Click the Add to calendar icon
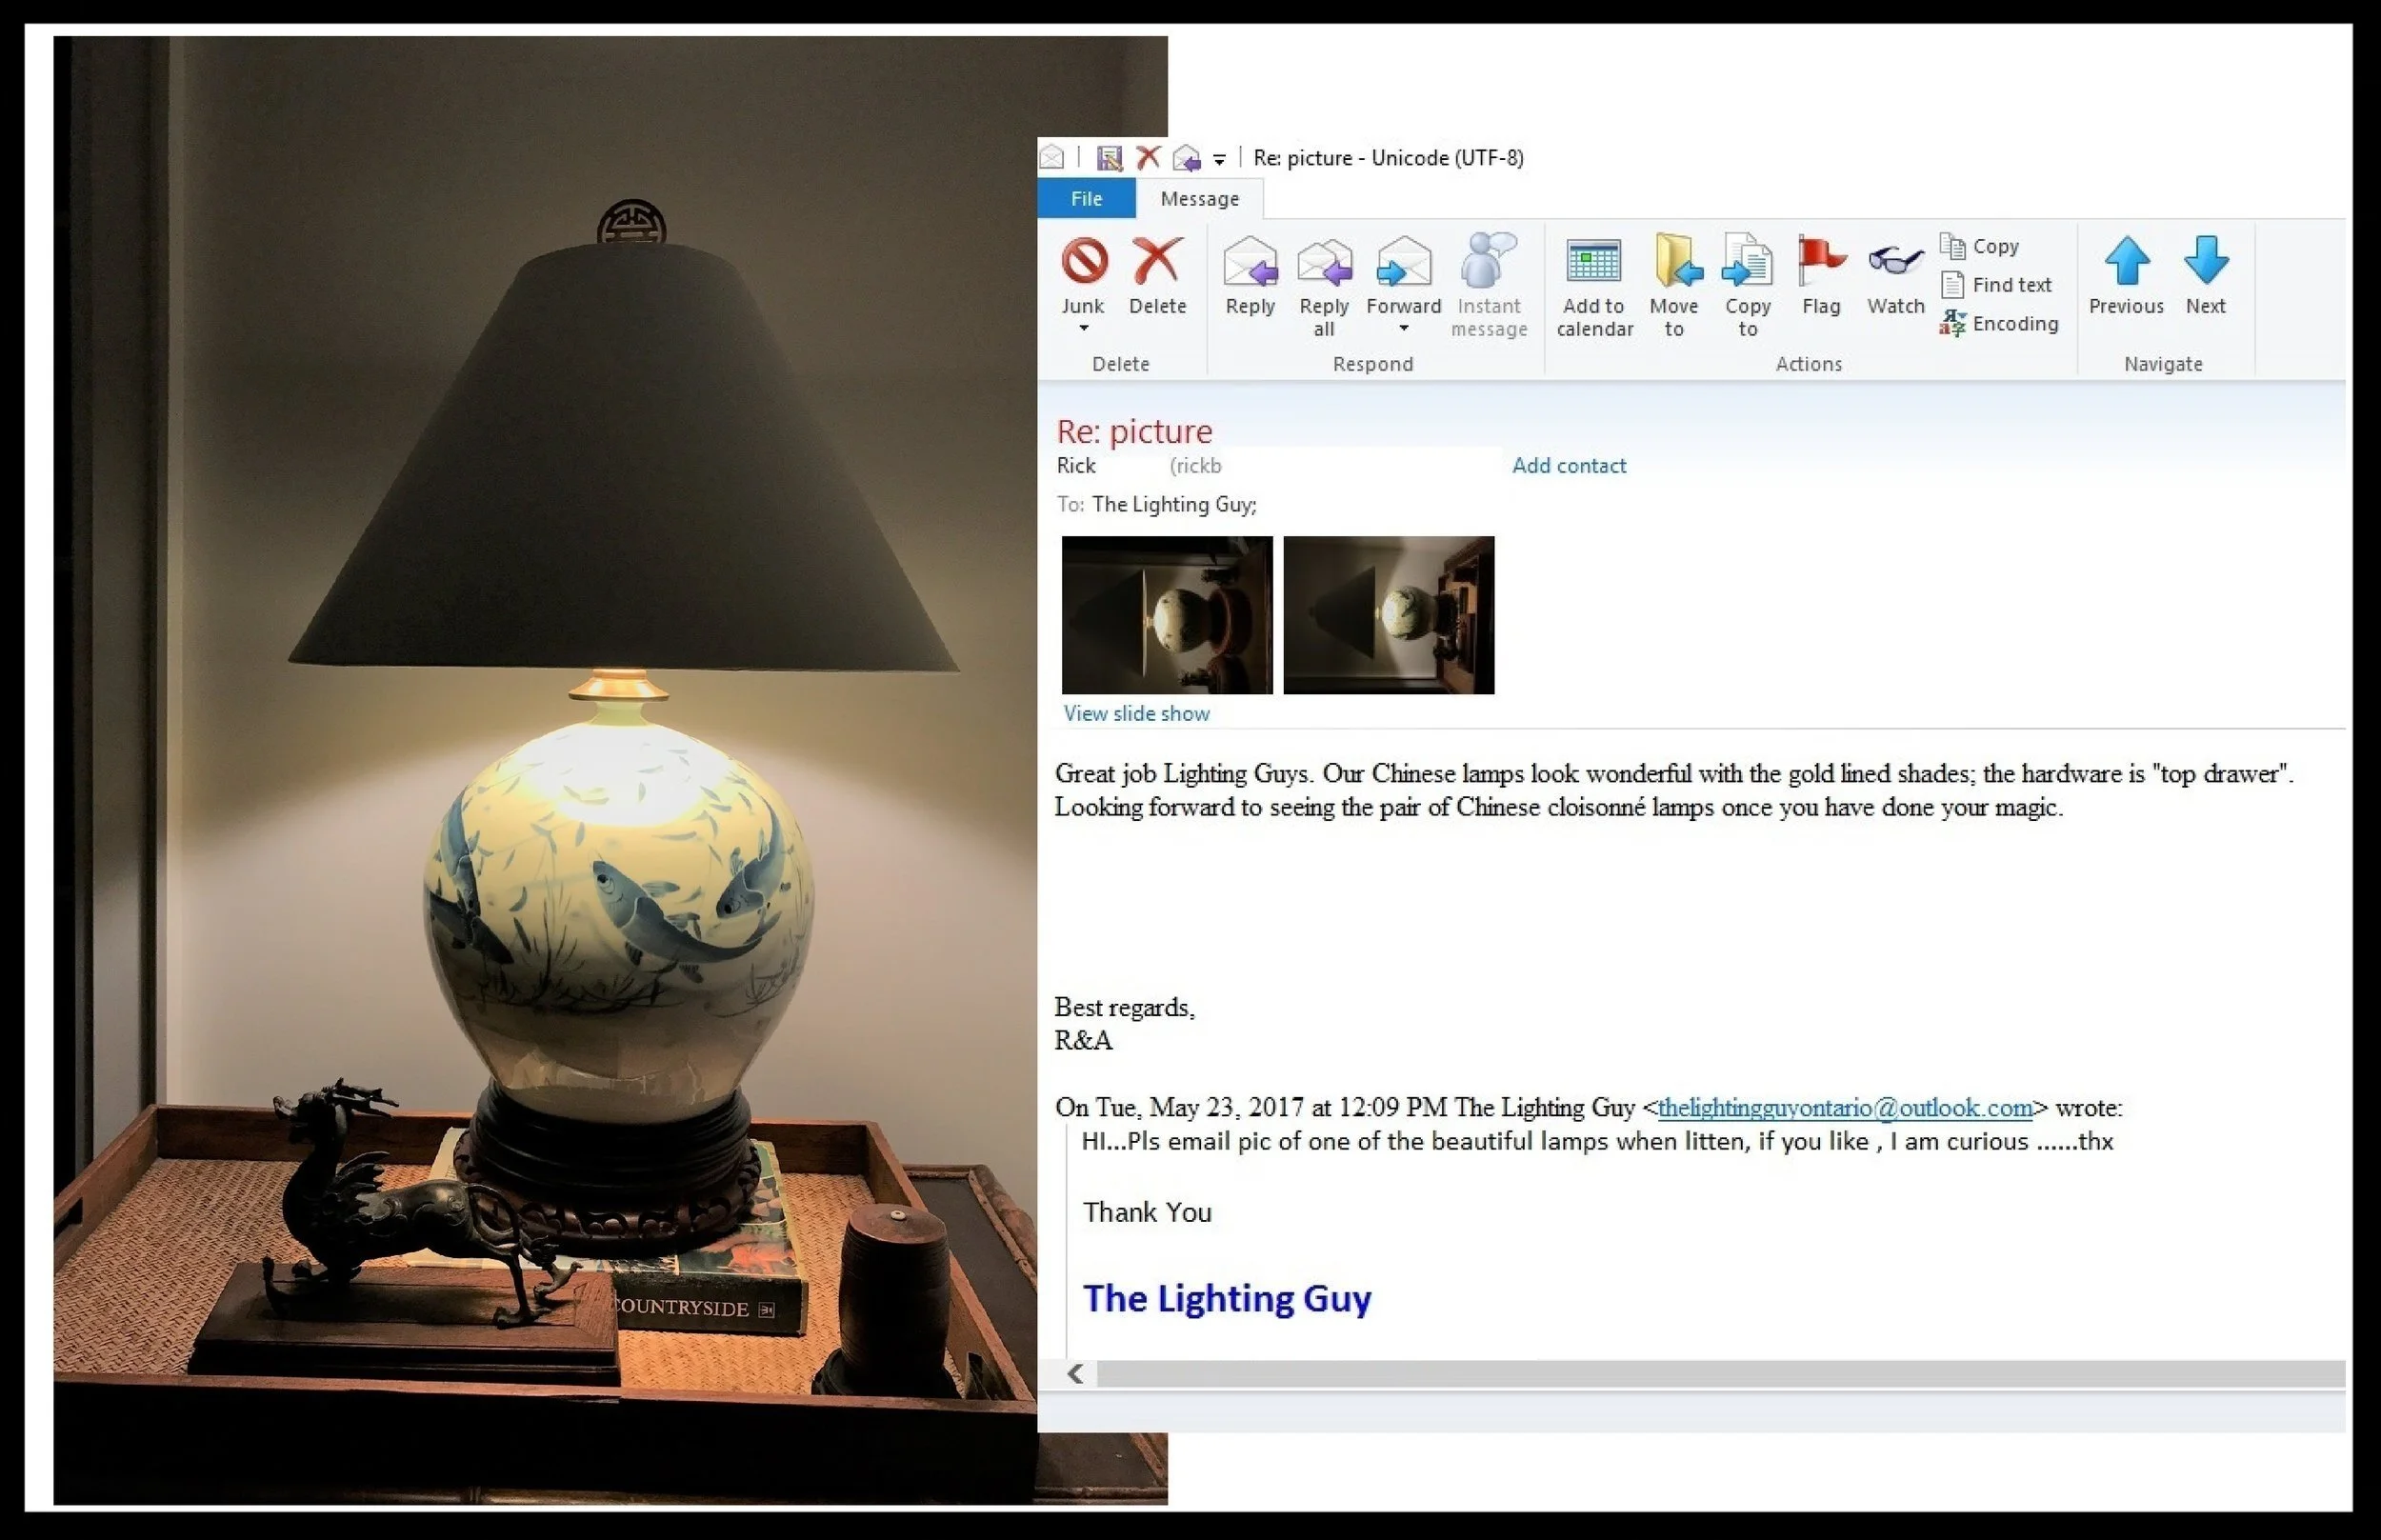Screen dimensions: 2381x1540 (1593, 262)
